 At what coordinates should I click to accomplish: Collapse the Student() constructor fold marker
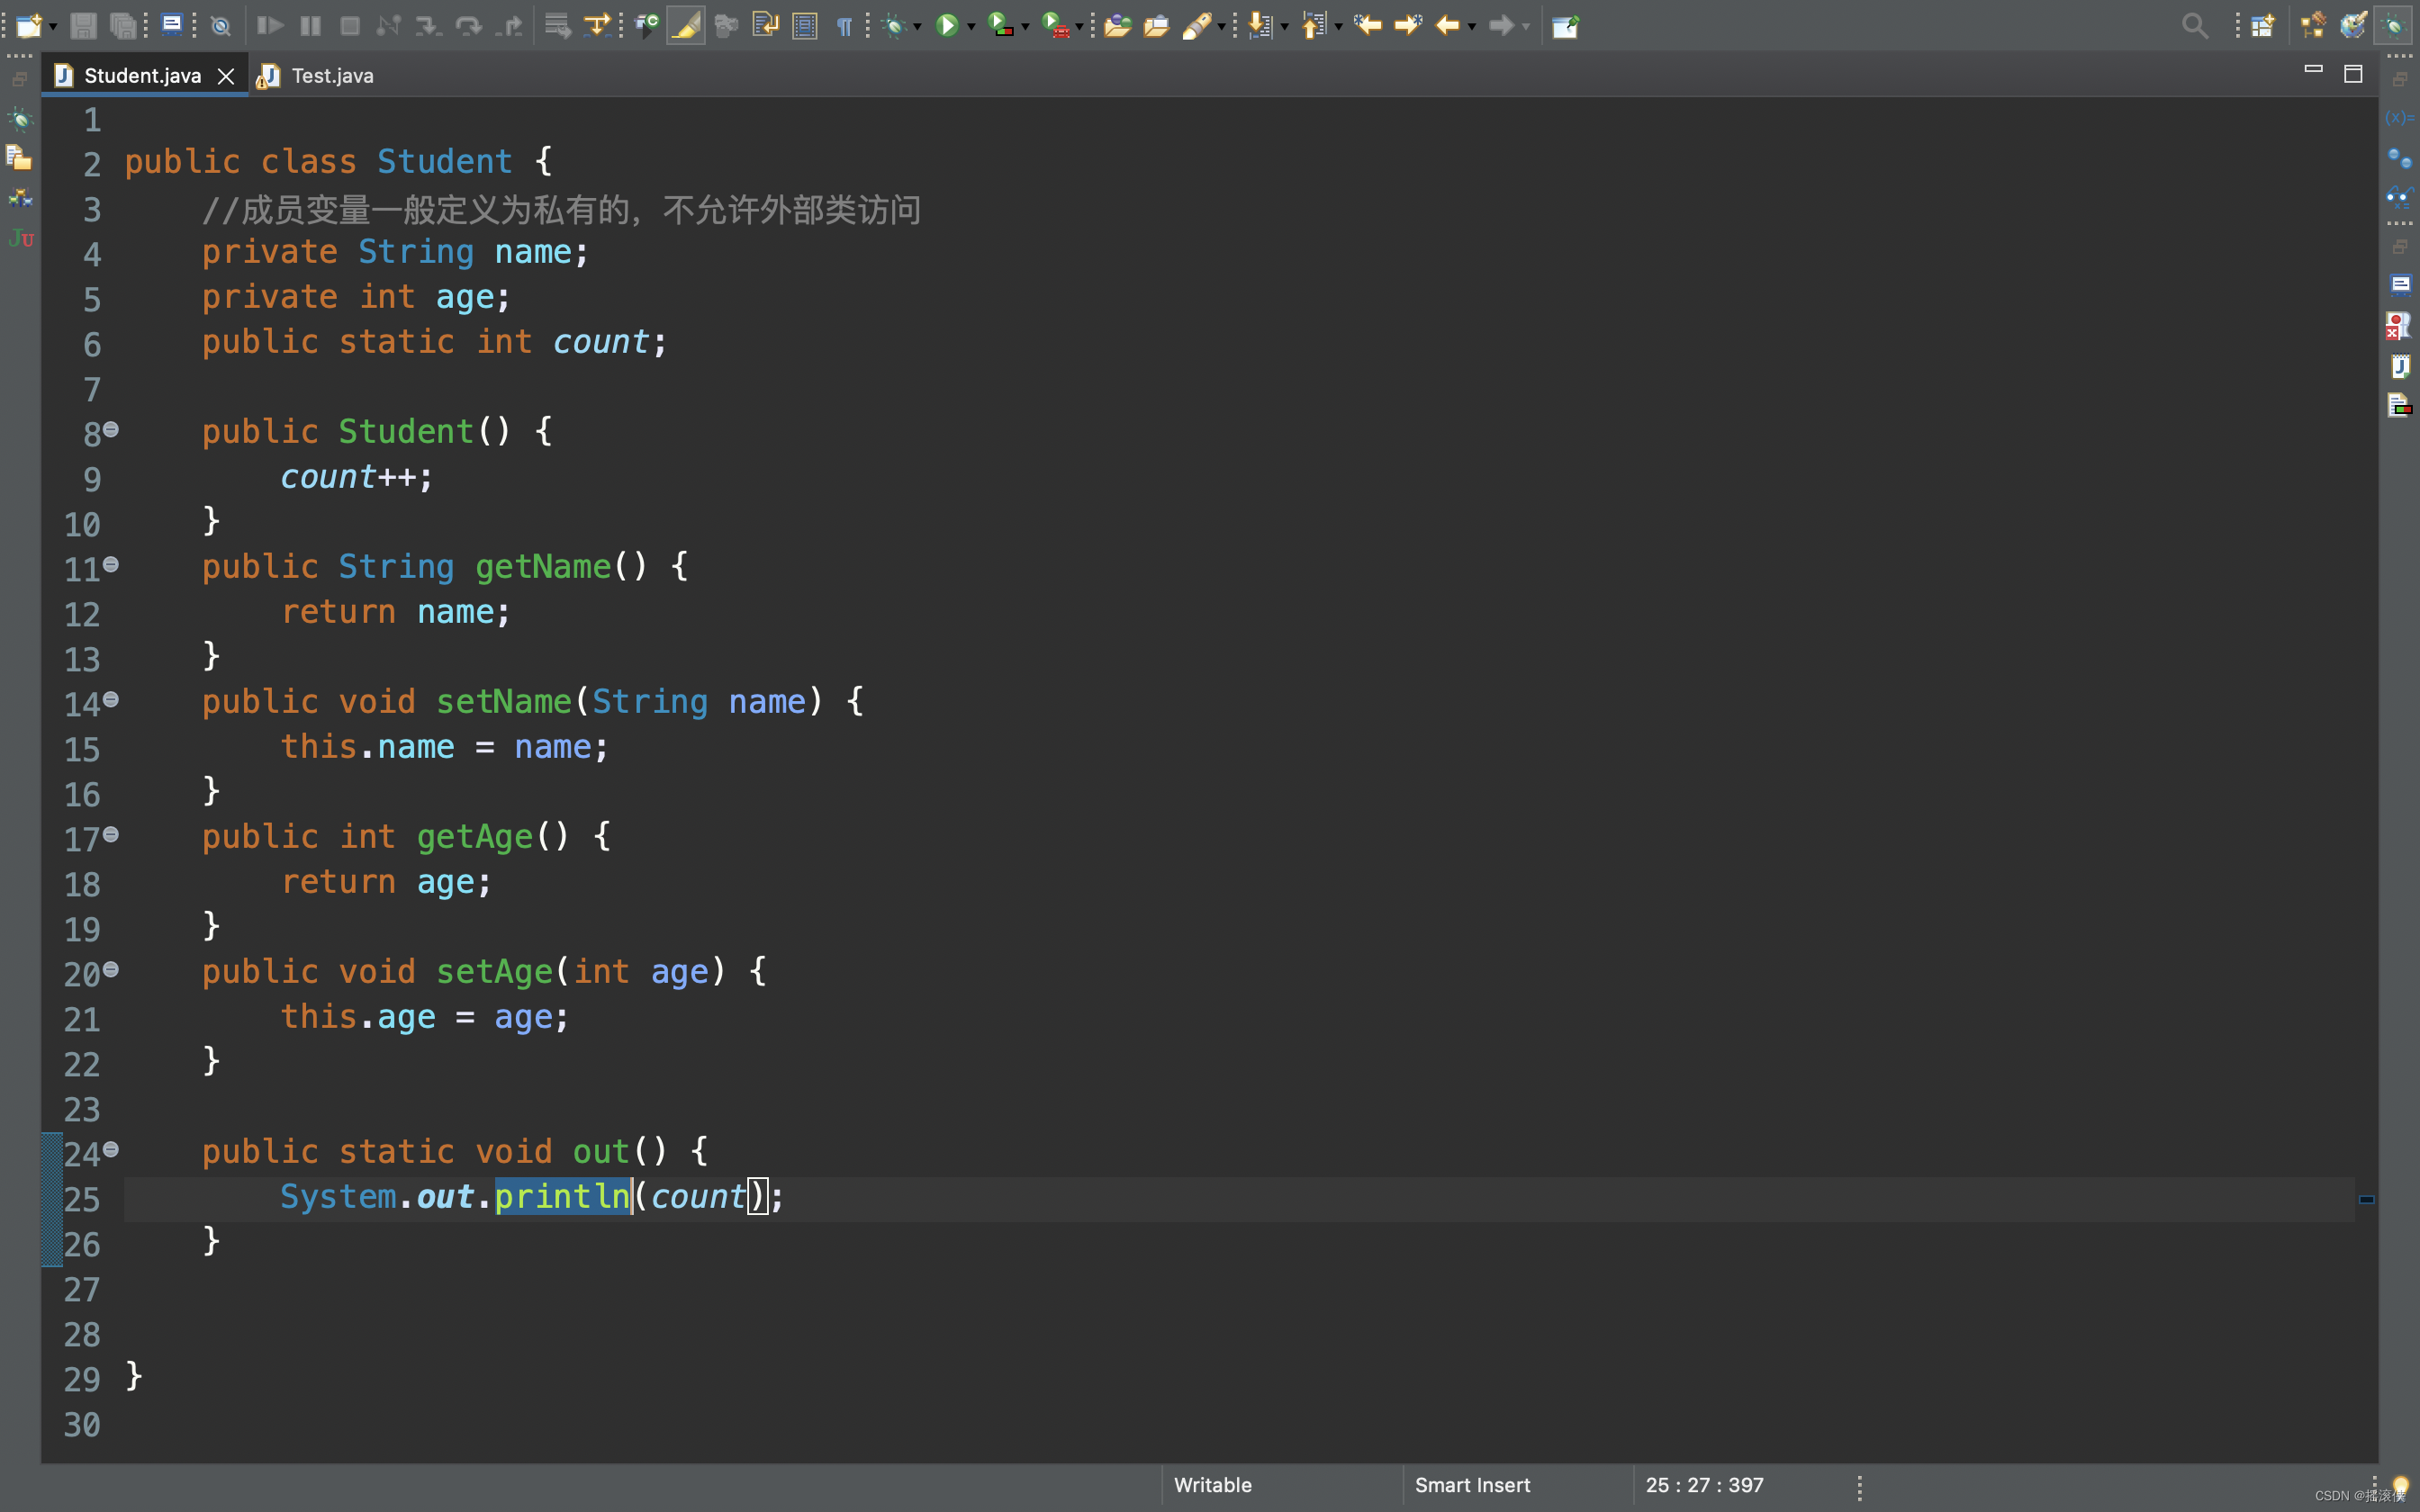(x=111, y=429)
